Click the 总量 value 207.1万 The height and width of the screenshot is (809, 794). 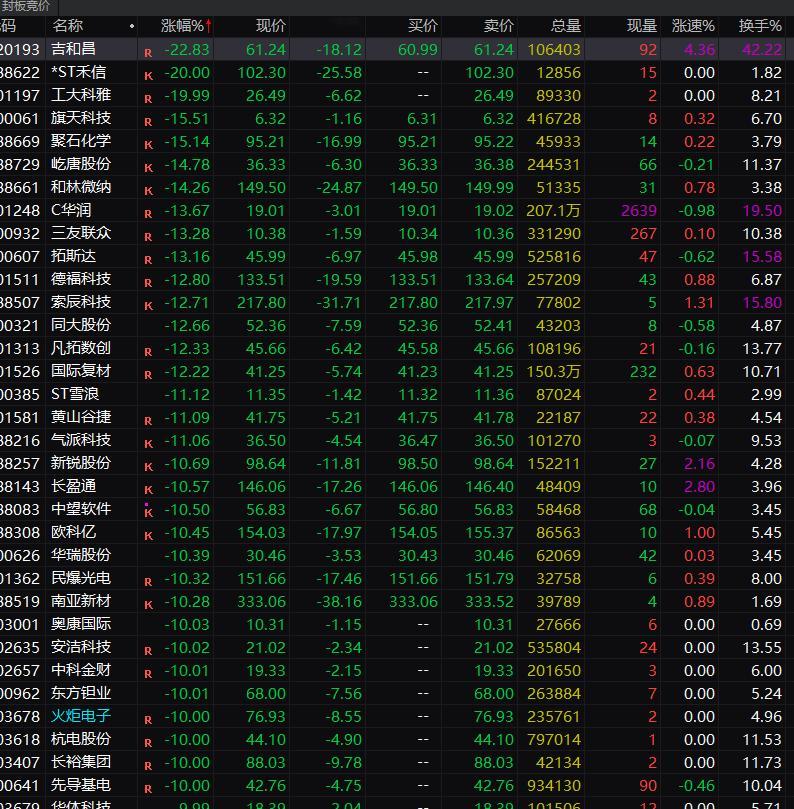coord(554,211)
